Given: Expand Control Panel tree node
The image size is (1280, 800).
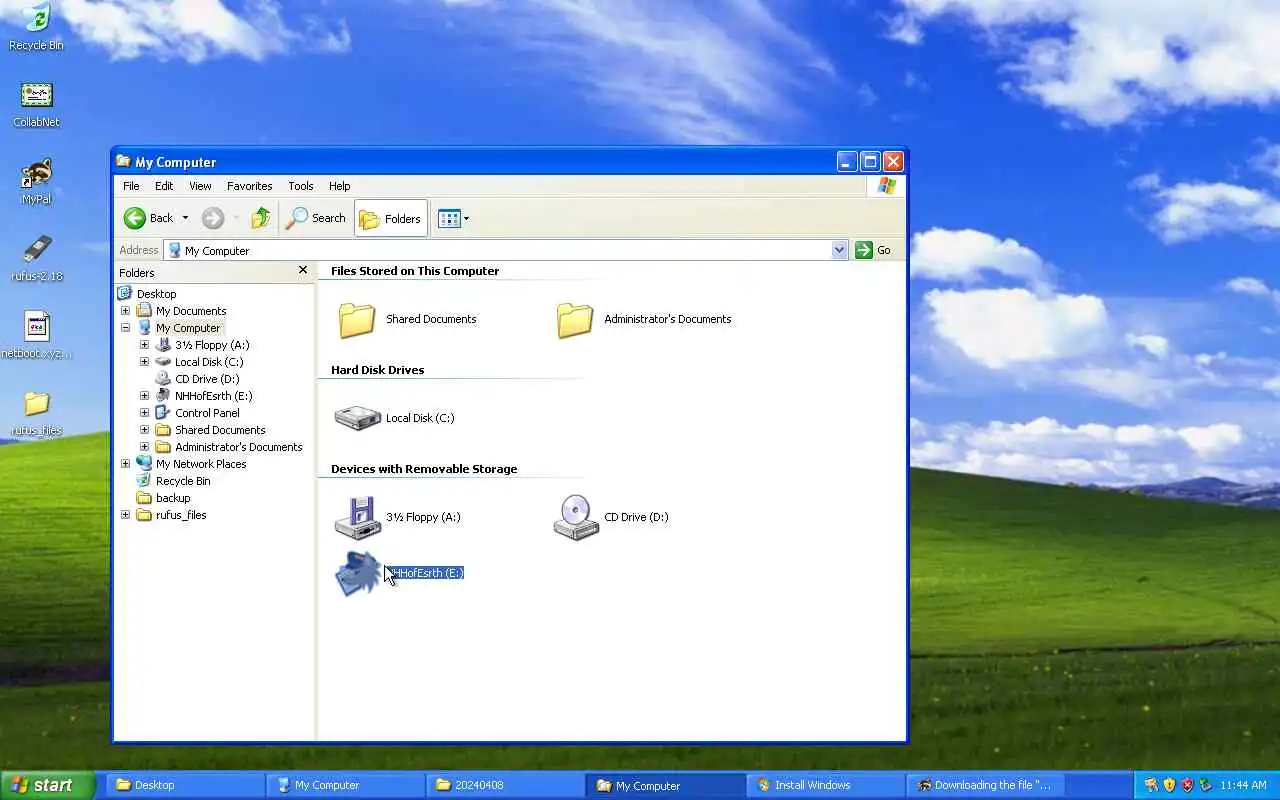Looking at the screenshot, I should click(x=144, y=413).
